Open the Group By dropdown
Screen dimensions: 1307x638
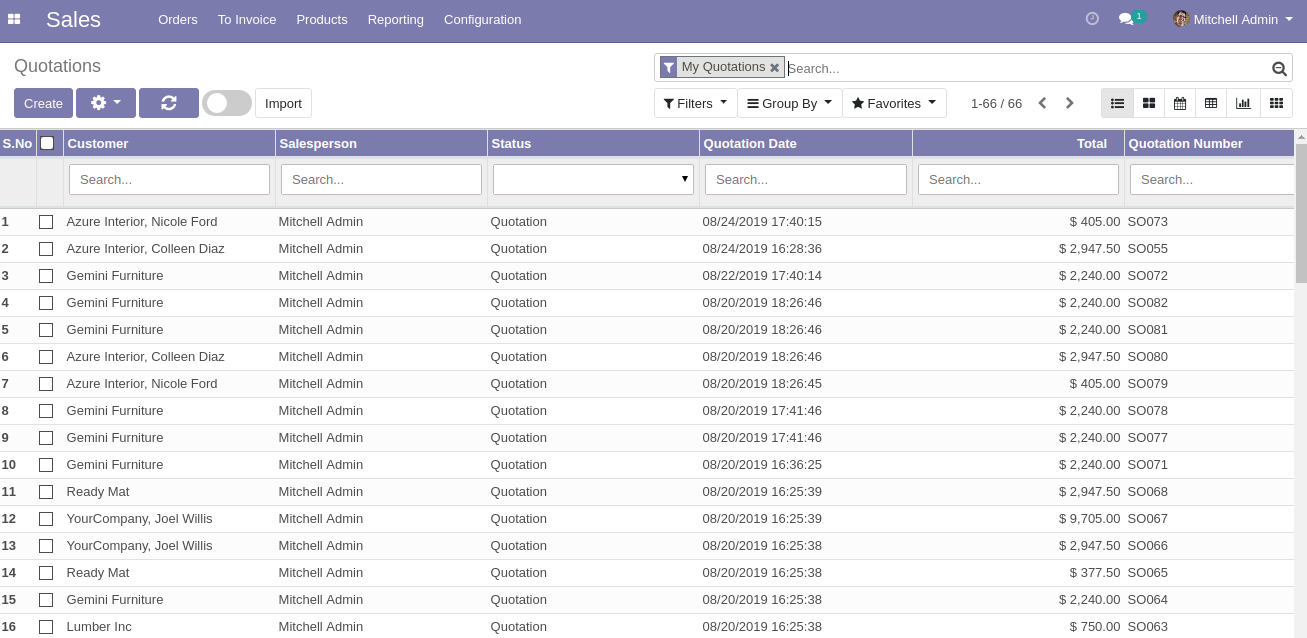point(789,103)
